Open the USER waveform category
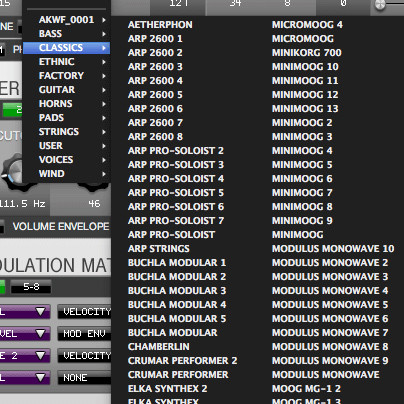The width and height of the screenshot is (404, 404). point(66,146)
